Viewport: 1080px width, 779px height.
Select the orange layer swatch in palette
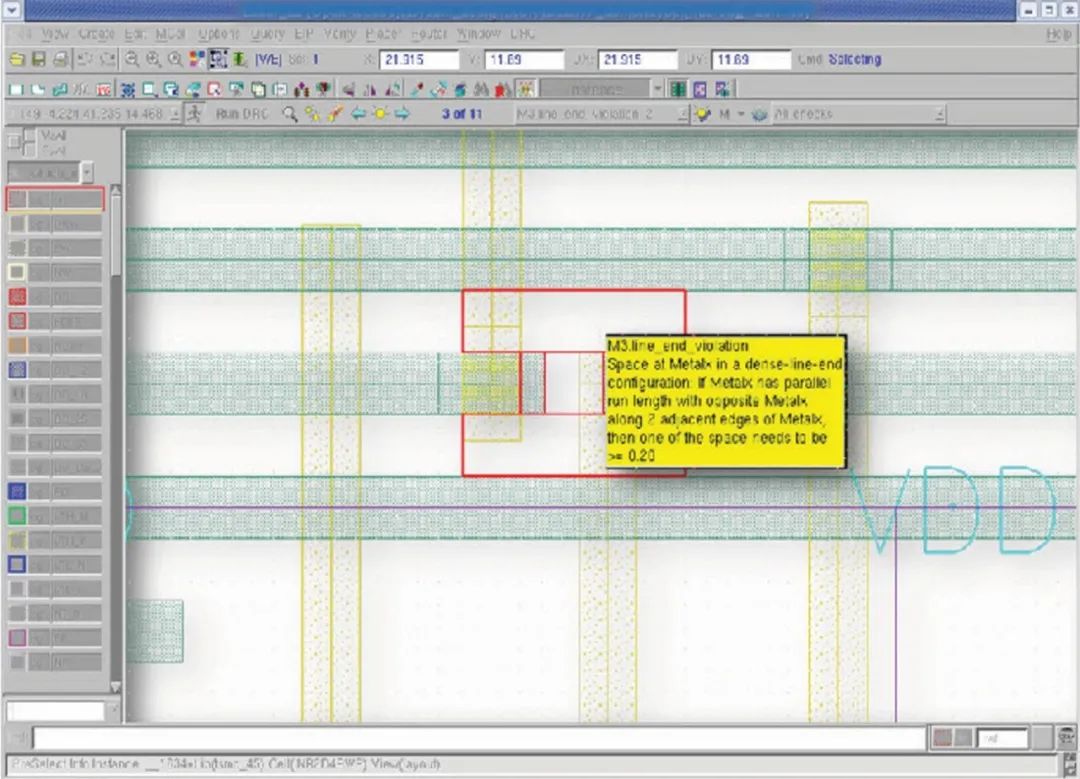click(x=17, y=345)
